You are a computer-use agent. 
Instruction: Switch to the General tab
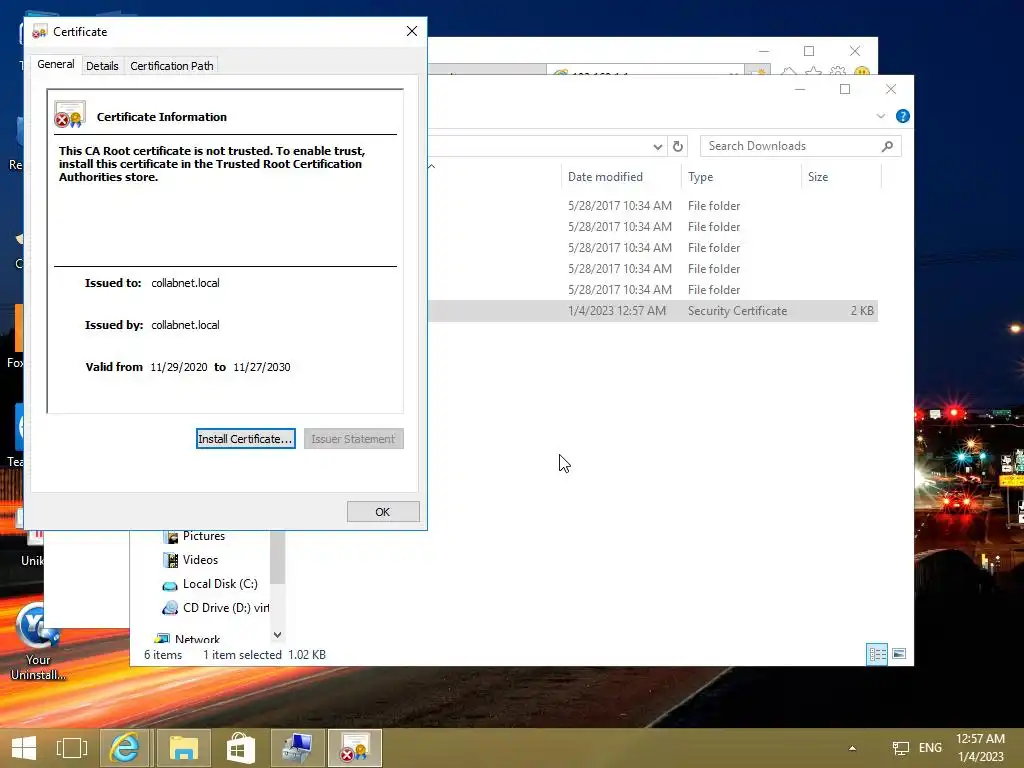[56, 64]
